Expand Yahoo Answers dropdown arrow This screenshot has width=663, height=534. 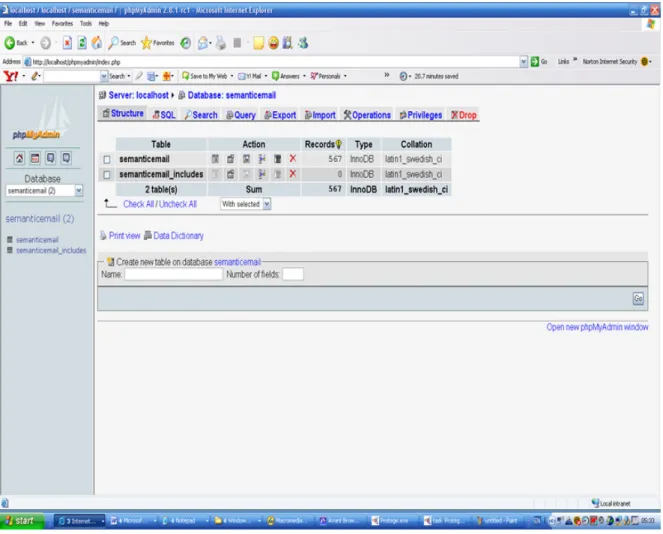(305, 77)
